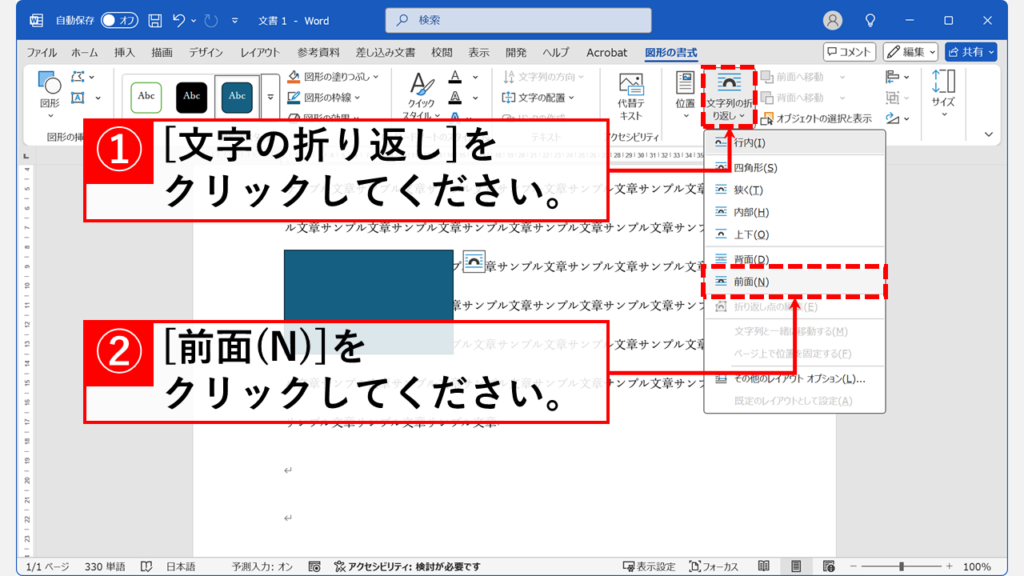Open Selection Pane (オブジェクトの選択と表示)

[816, 118]
